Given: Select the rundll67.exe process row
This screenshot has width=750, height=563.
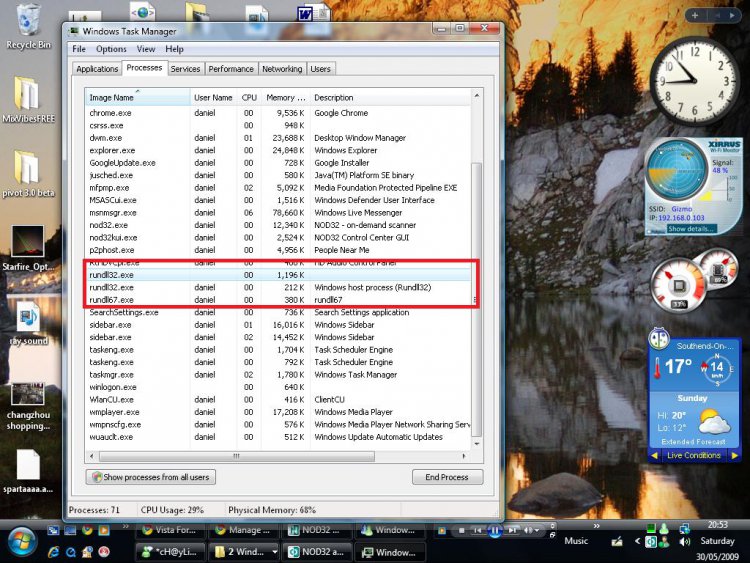Looking at the screenshot, I should point(277,300).
